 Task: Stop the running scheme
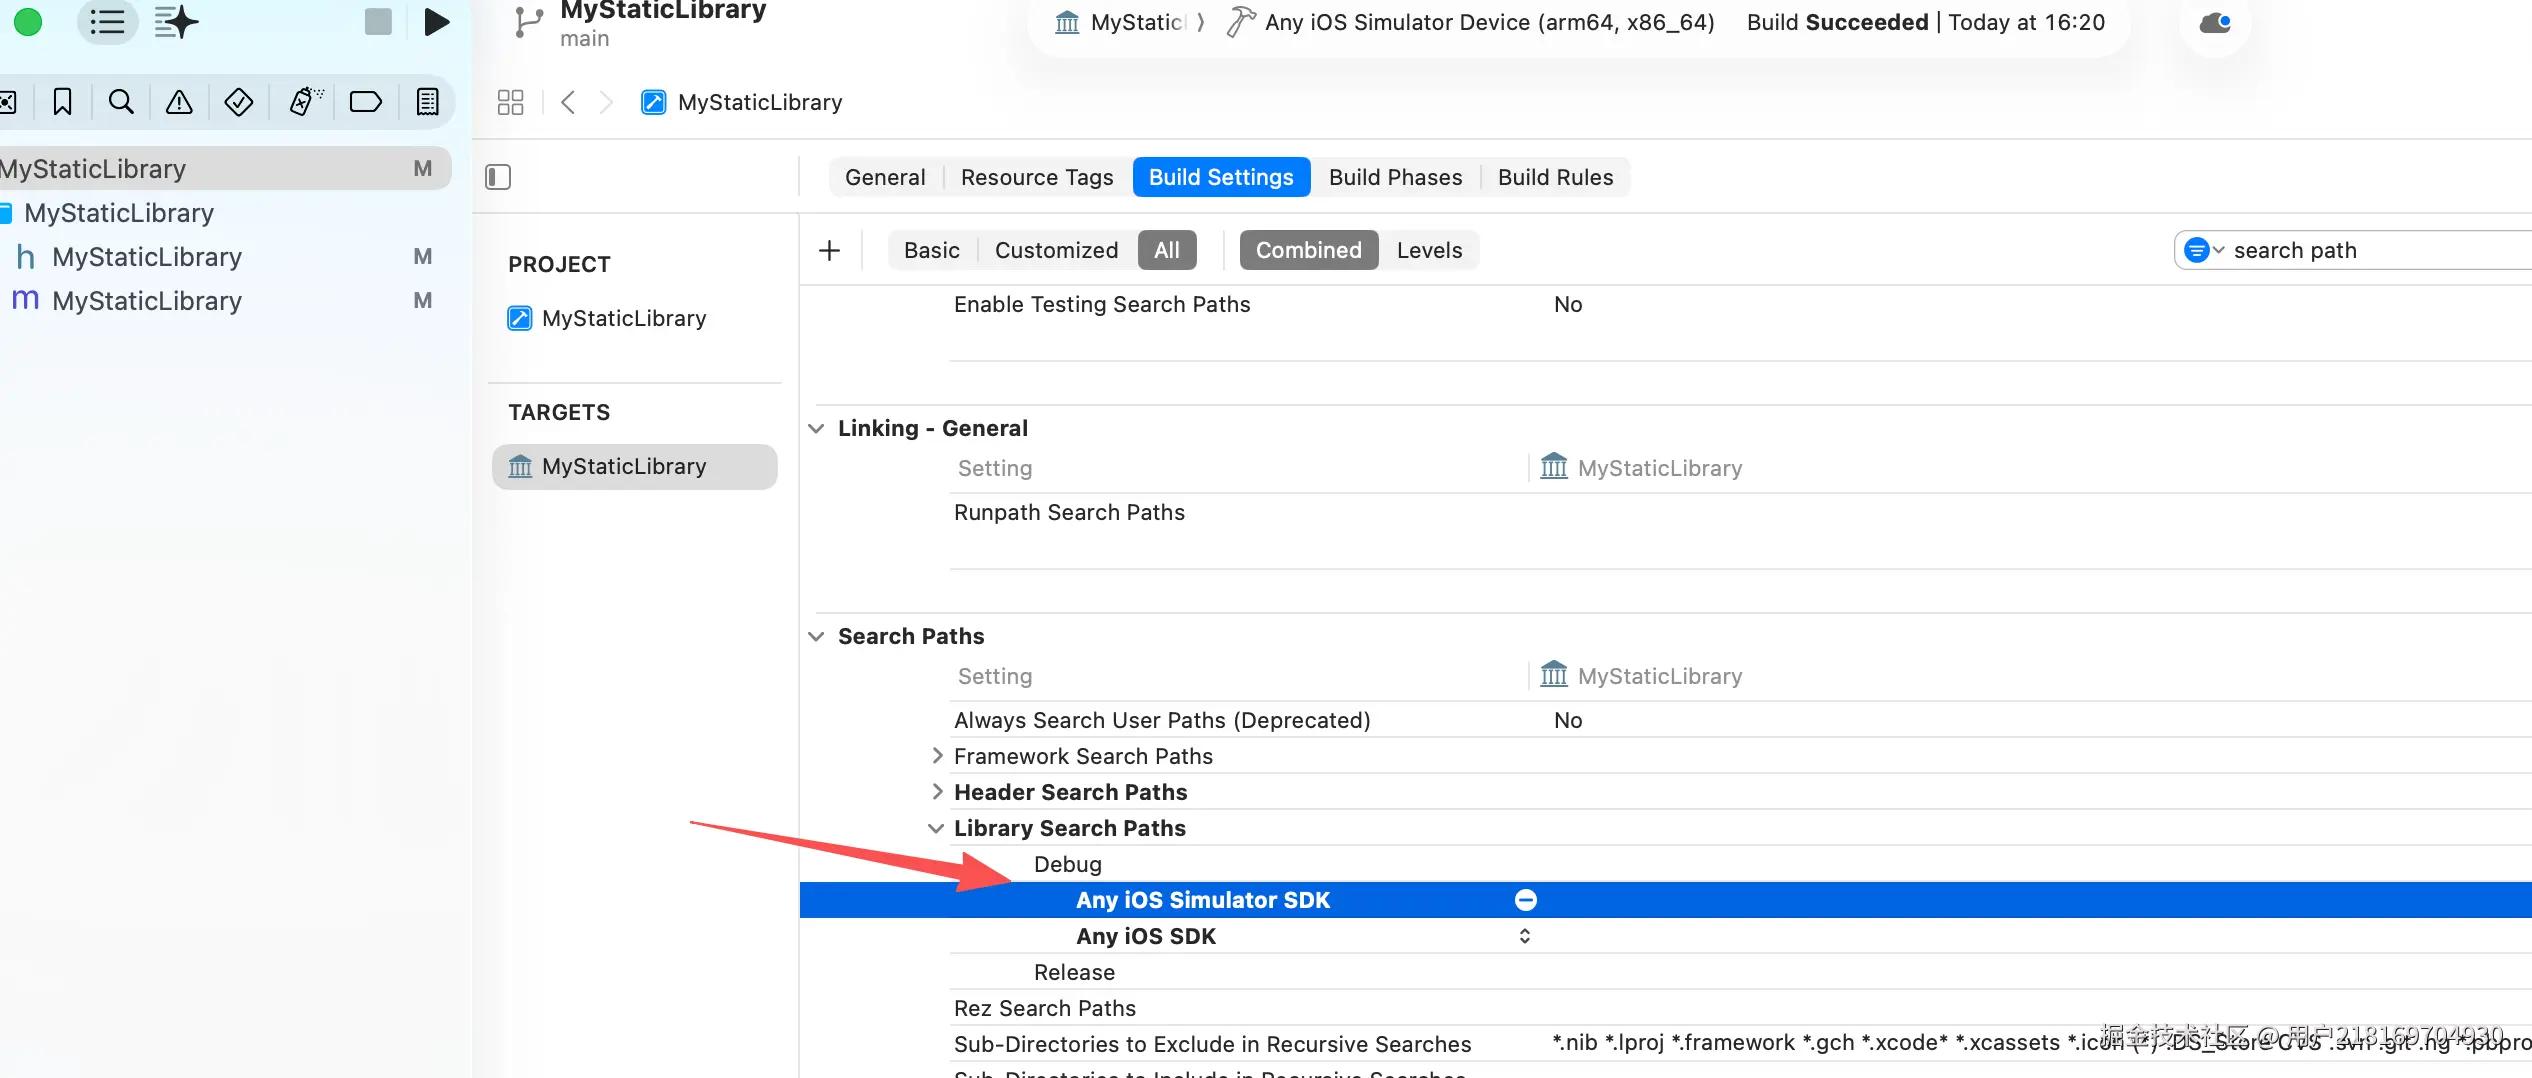378,22
